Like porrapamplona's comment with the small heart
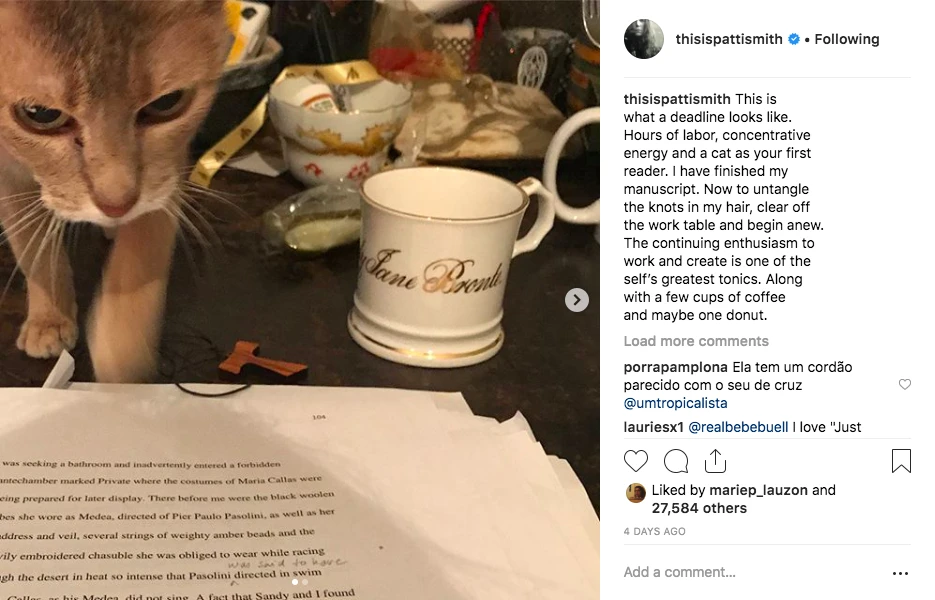The image size is (935, 600). click(x=905, y=384)
